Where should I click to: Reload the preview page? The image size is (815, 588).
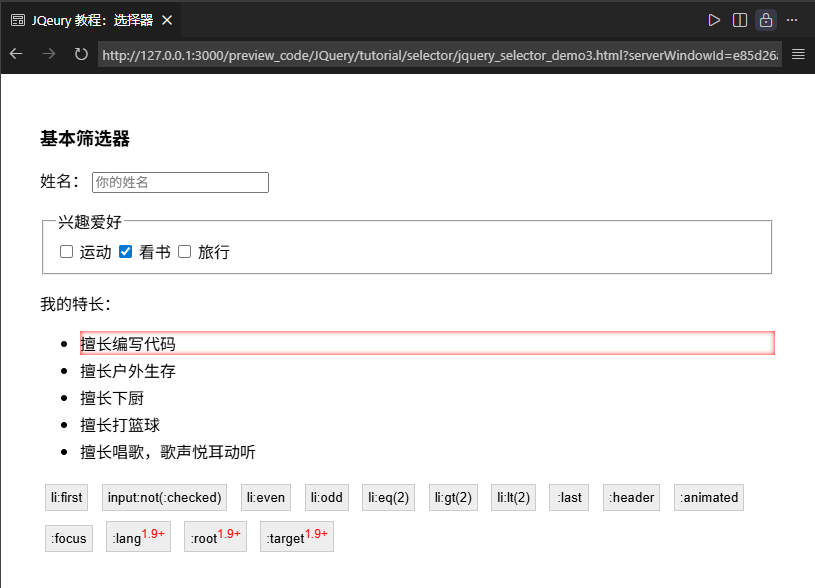(x=81, y=54)
